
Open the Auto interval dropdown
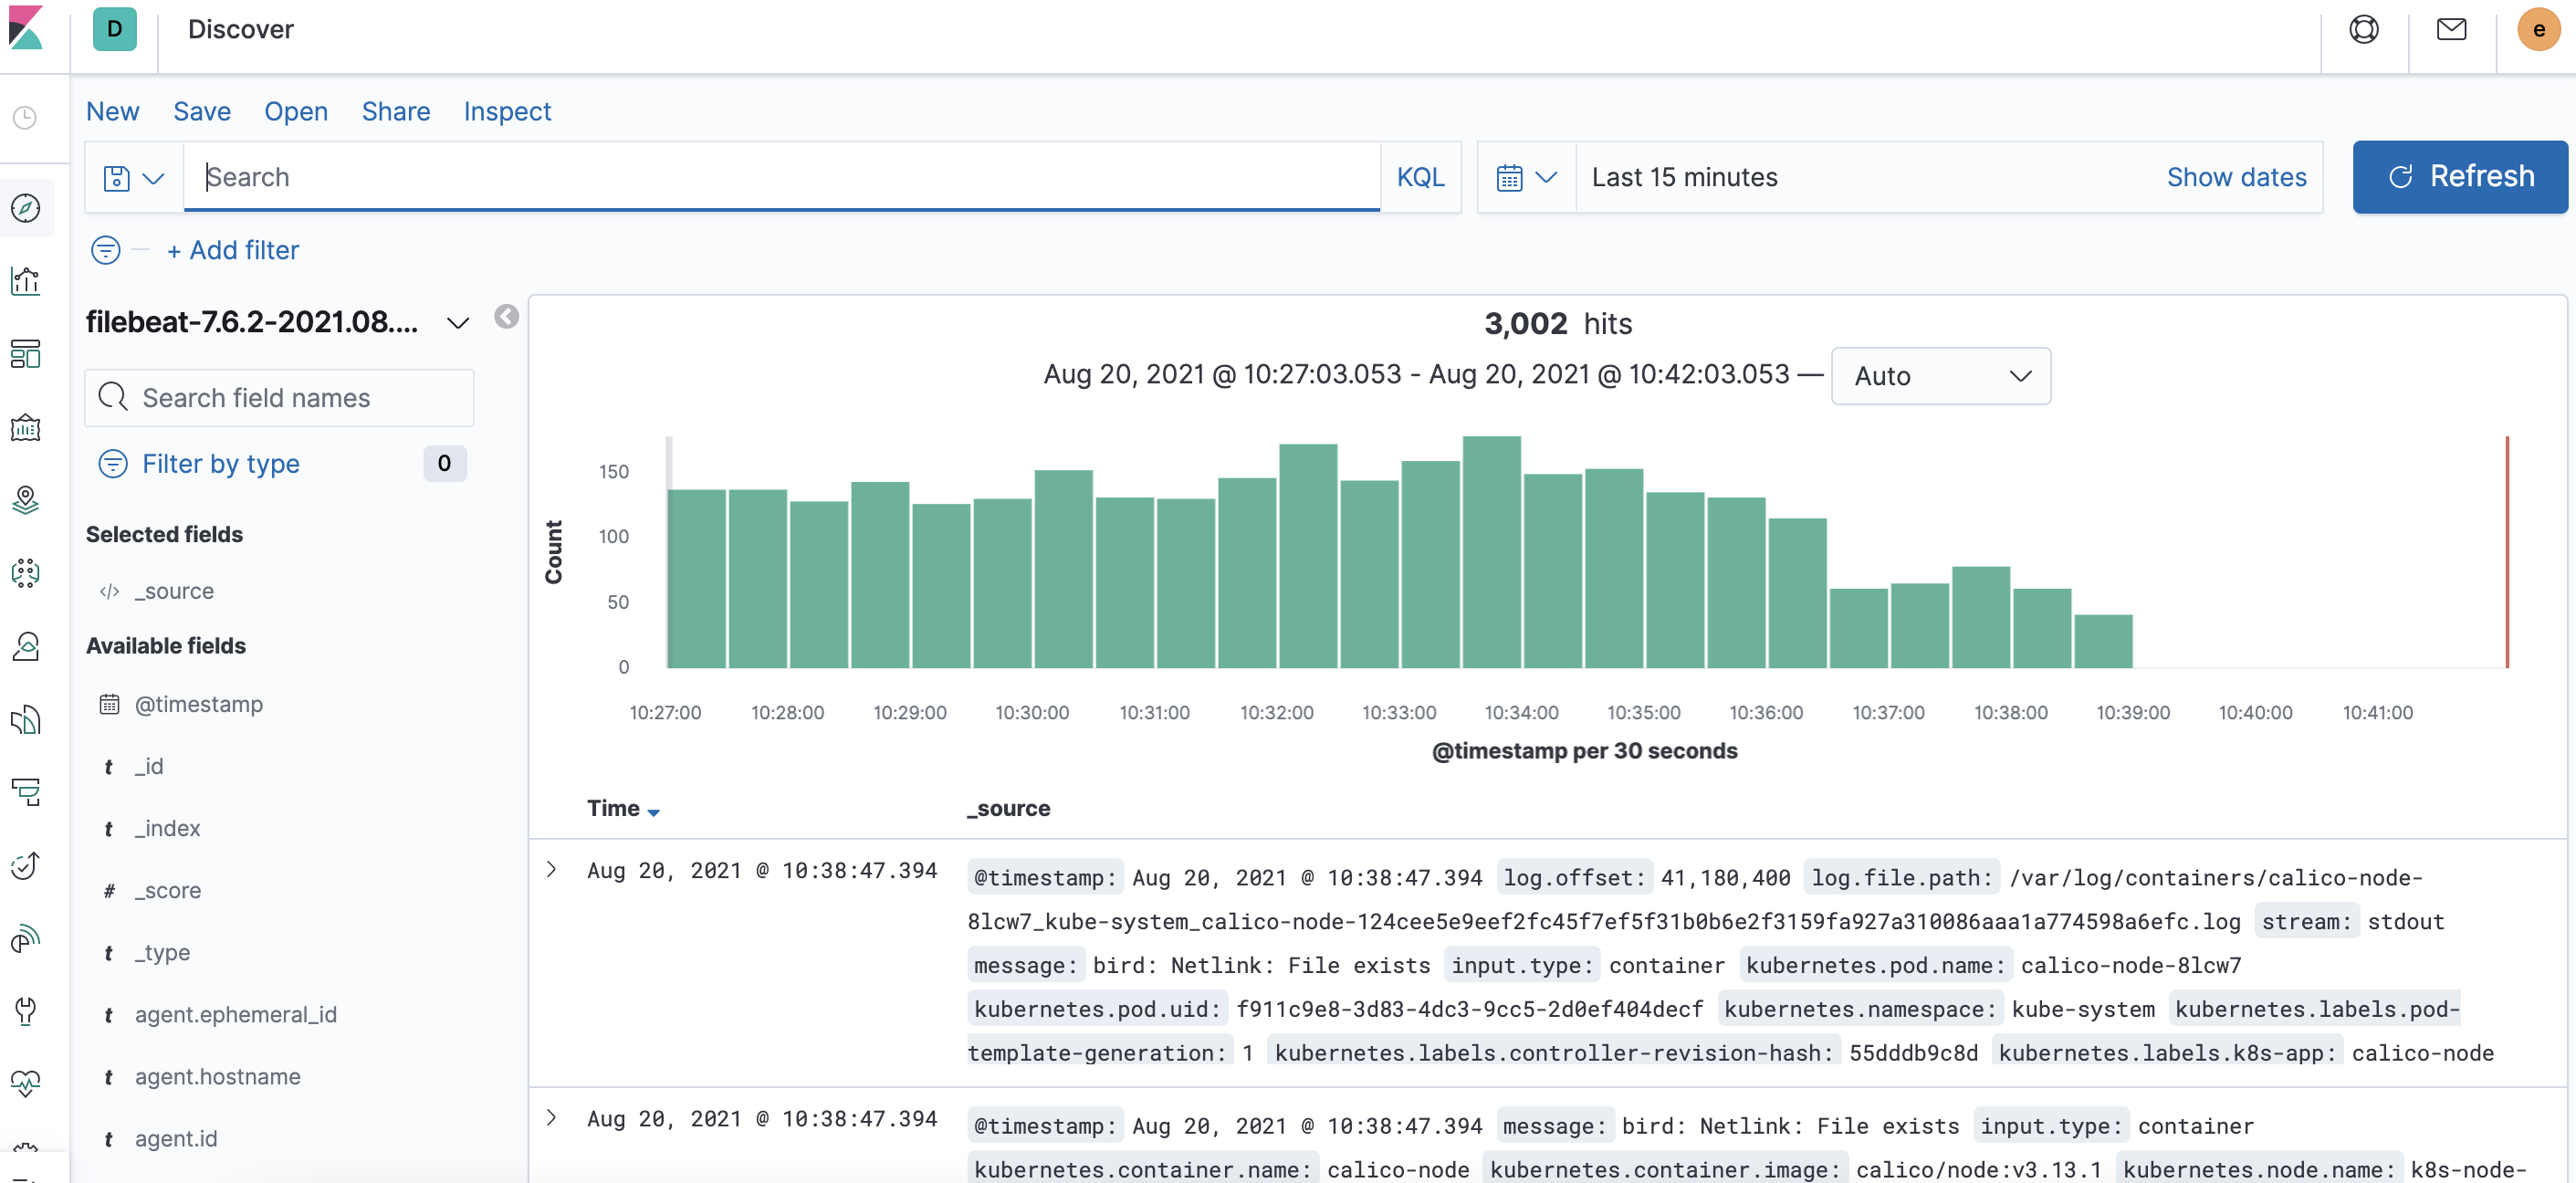pos(1940,376)
